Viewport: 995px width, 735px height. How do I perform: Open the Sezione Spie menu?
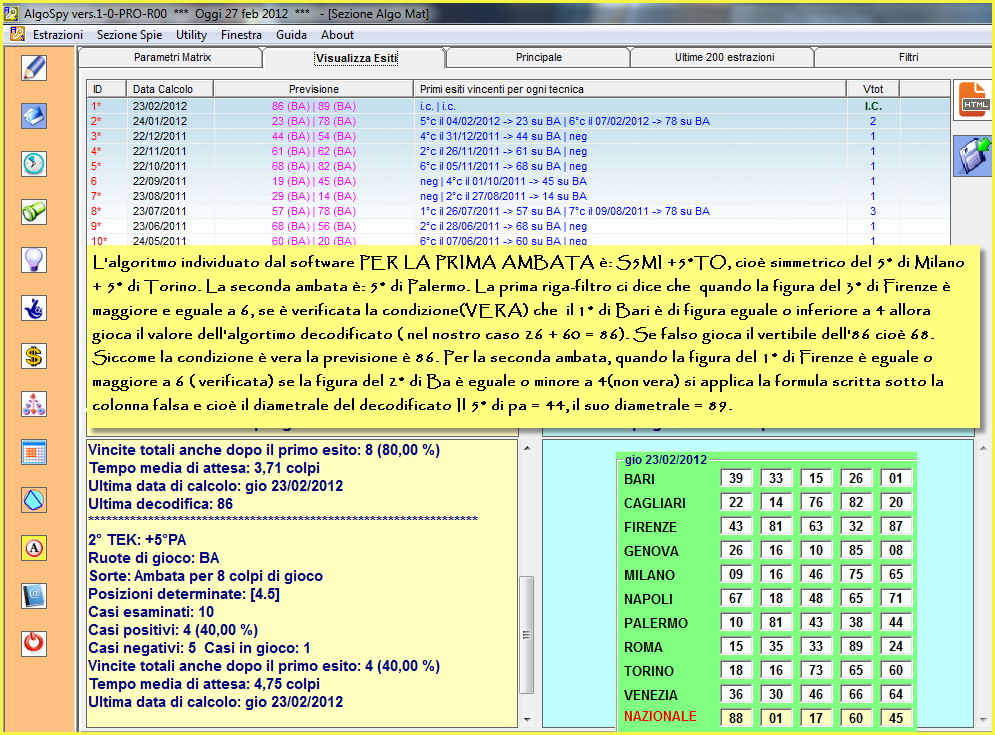[x=129, y=35]
